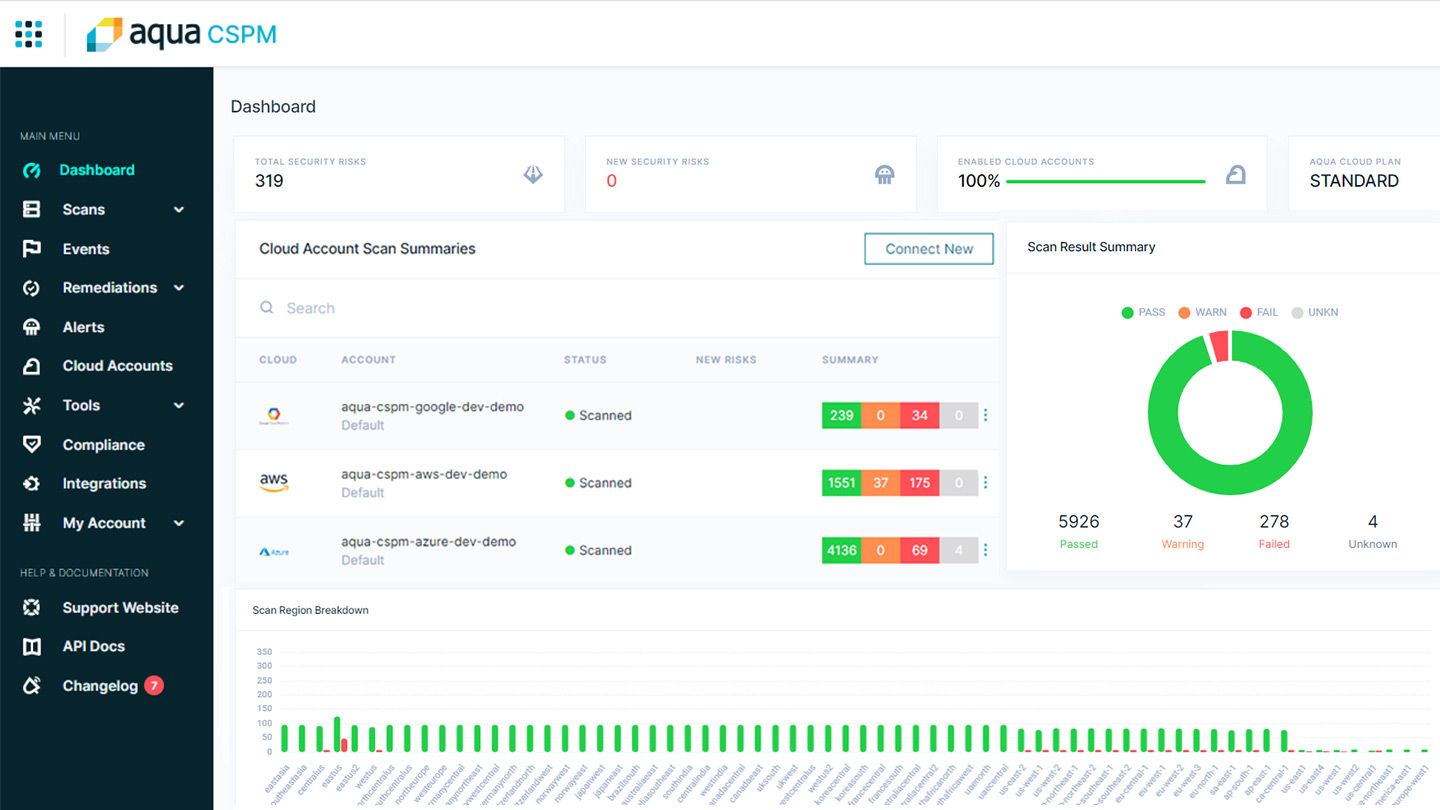Image resolution: width=1440 pixels, height=810 pixels.
Task: Click the Cloud Accounts icon in sidebar
Action: (32, 365)
